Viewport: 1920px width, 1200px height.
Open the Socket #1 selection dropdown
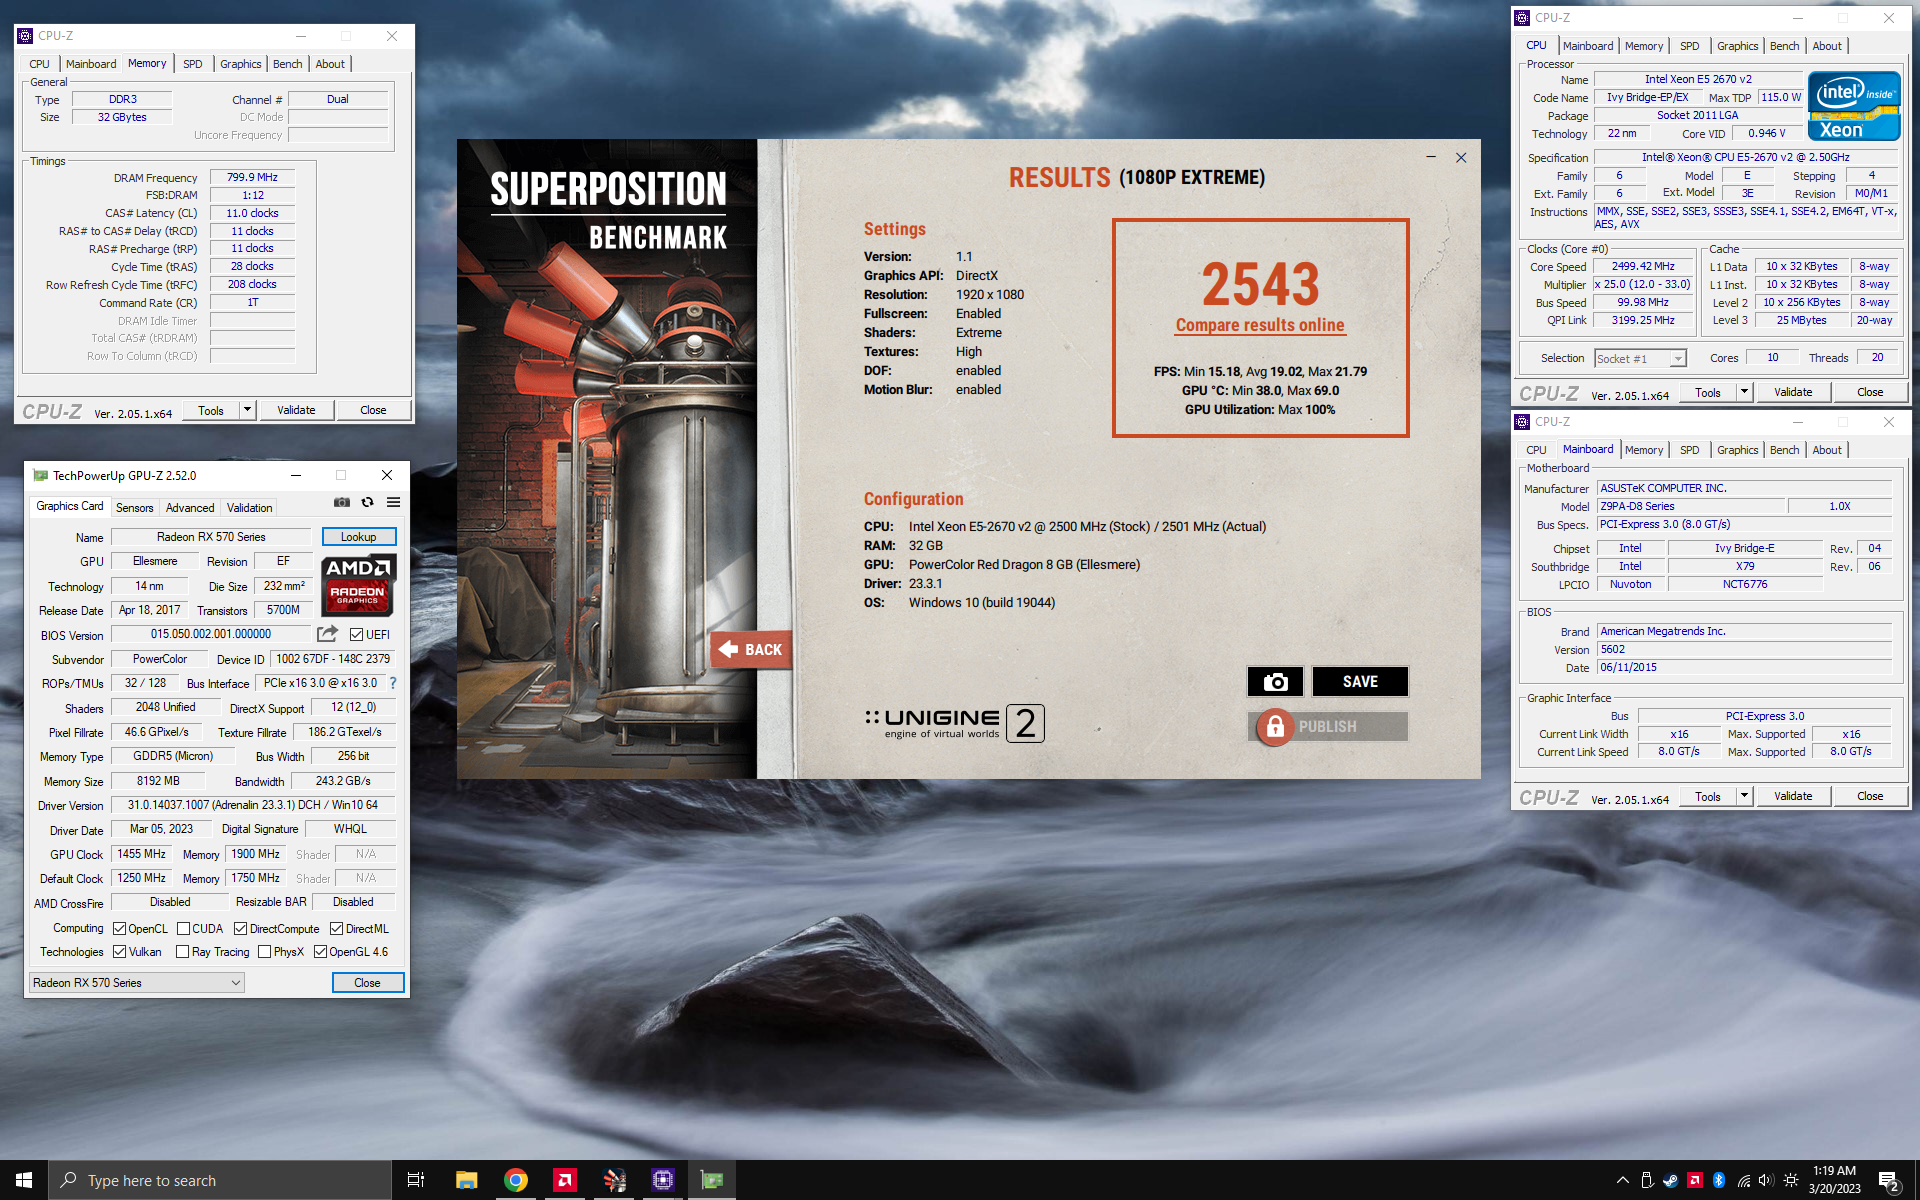tap(1640, 358)
